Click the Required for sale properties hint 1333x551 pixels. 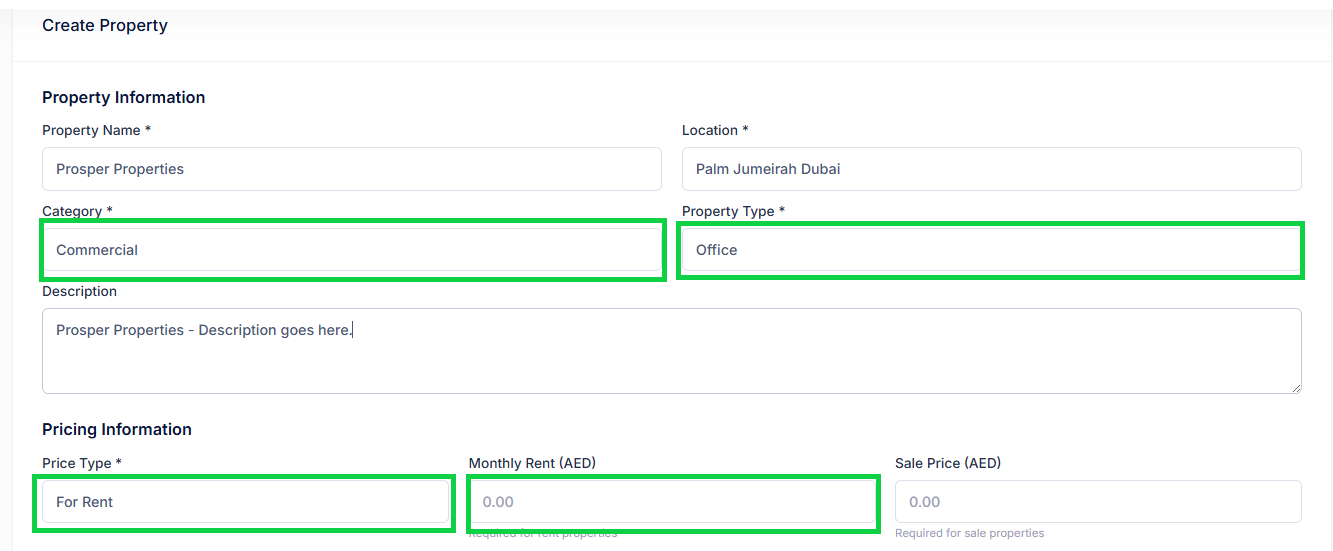tap(969, 533)
